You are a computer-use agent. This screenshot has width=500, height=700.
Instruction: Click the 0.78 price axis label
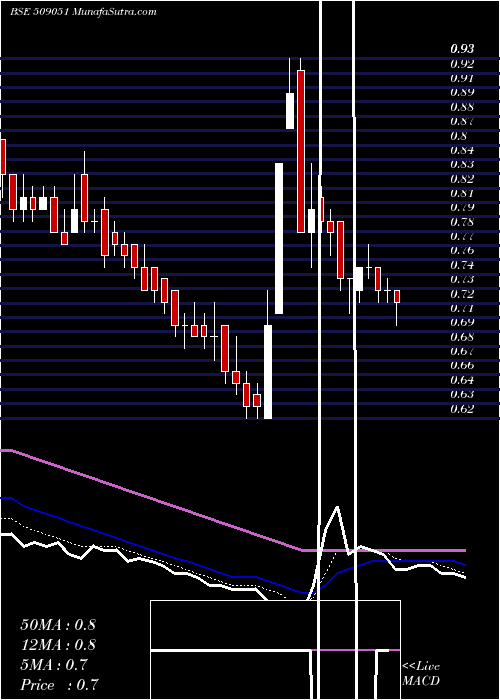[462, 221]
